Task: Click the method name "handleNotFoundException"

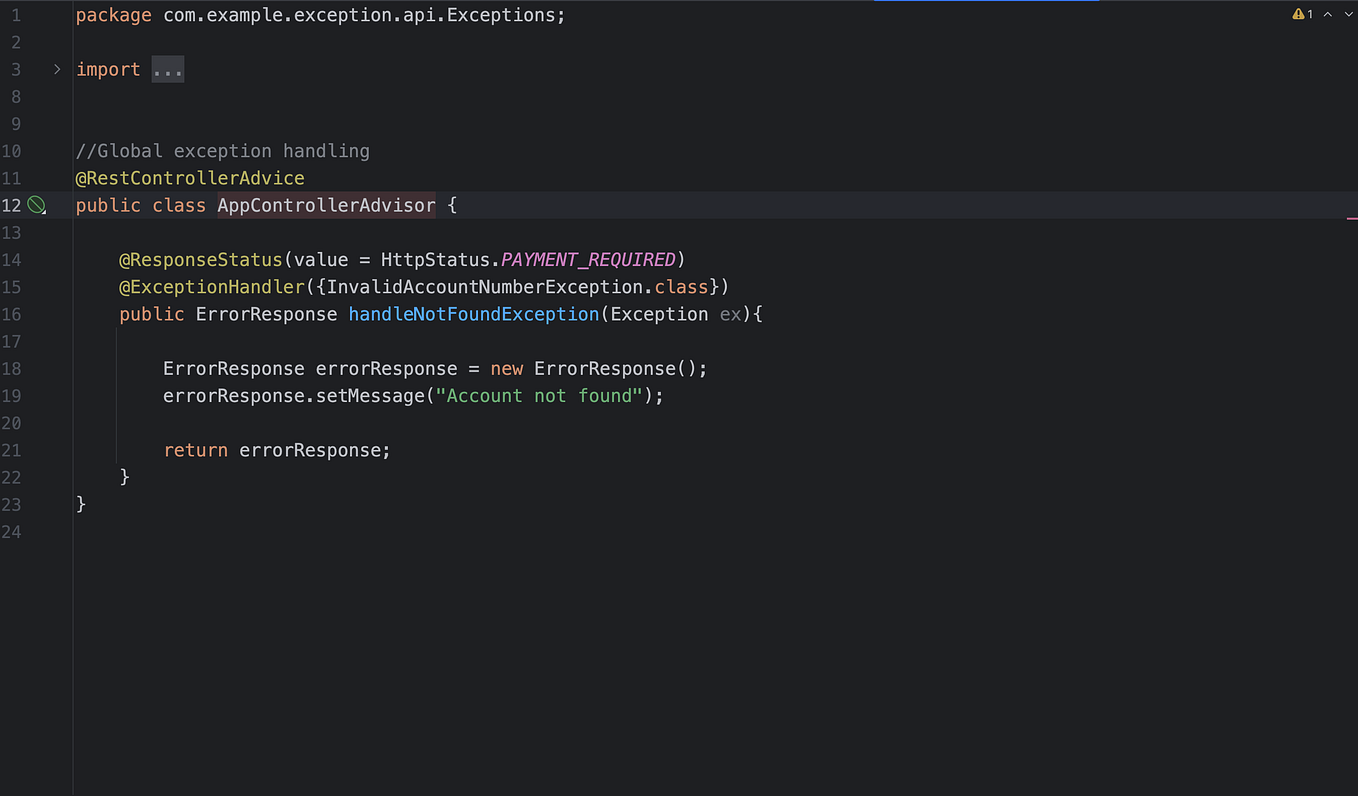Action: coord(474,314)
